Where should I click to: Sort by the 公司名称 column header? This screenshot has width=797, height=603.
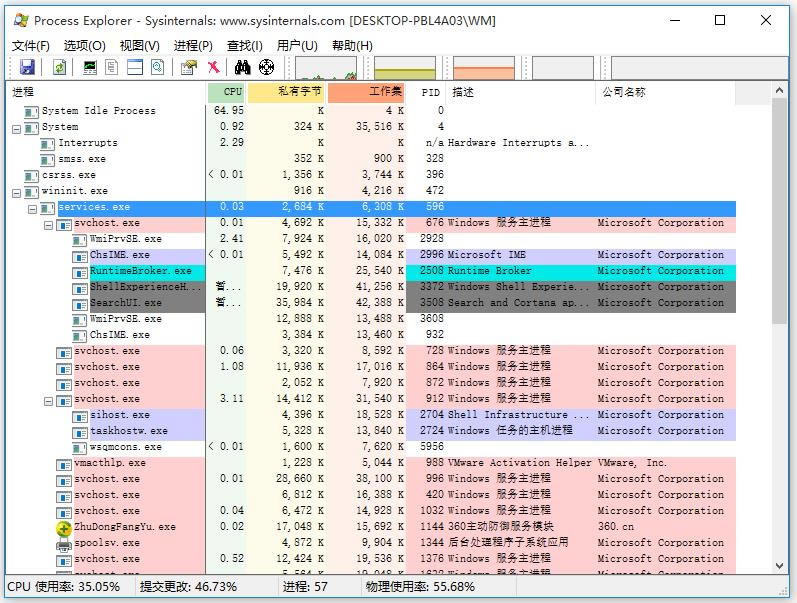pyautogui.click(x=665, y=92)
